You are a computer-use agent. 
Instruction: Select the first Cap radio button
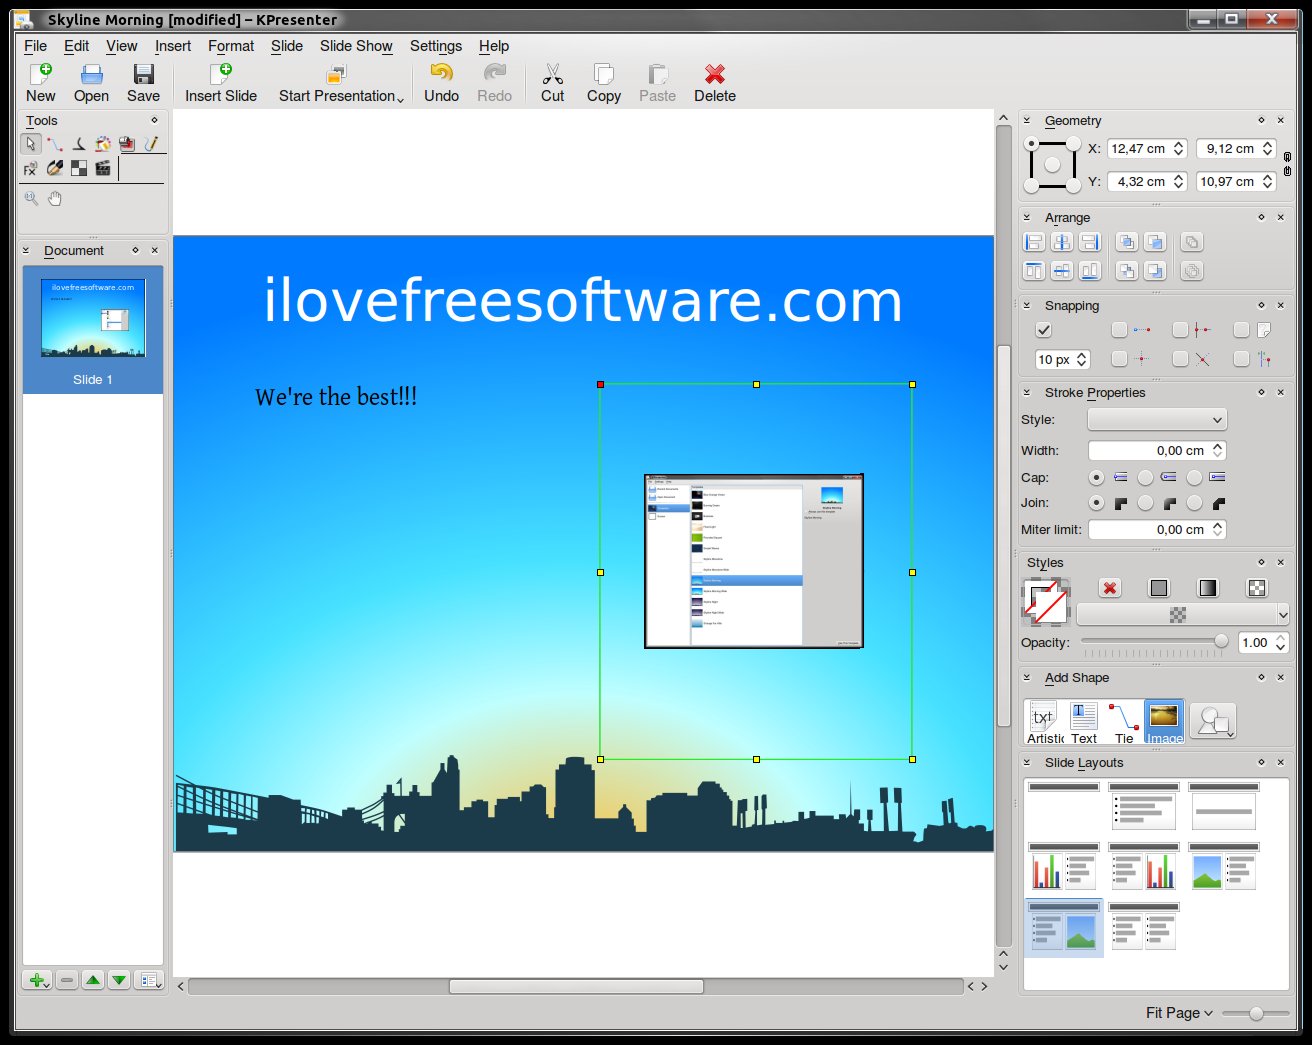click(1097, 478)
